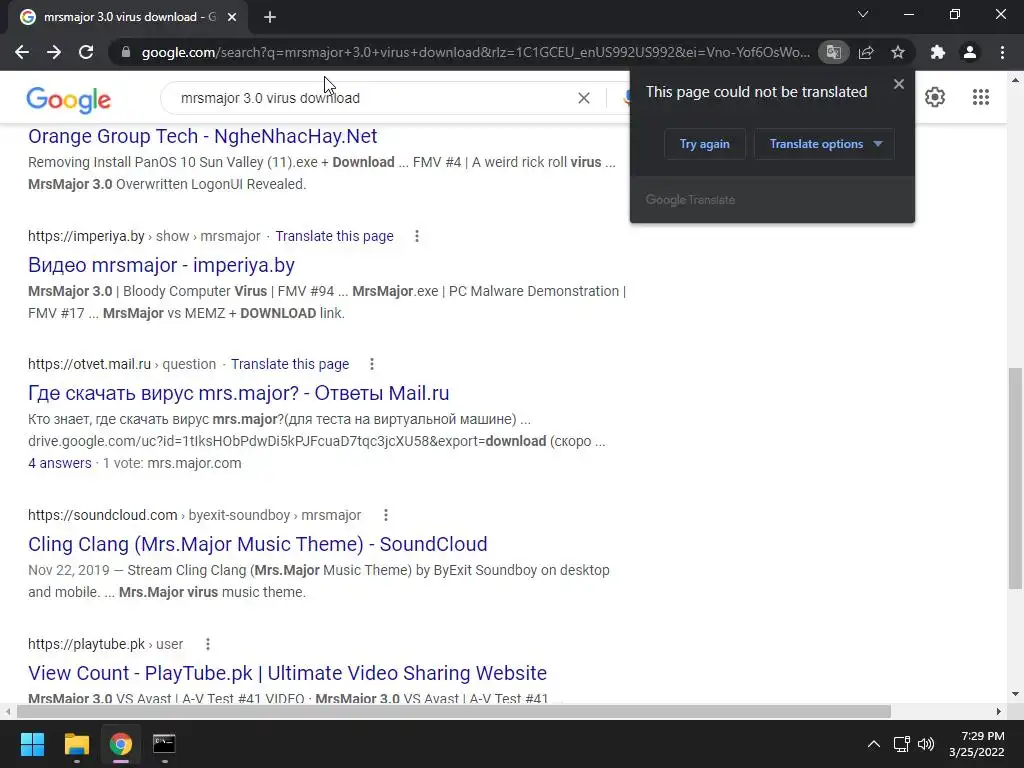Click the Chrome taskbar icon

click(x=121, y=744)
